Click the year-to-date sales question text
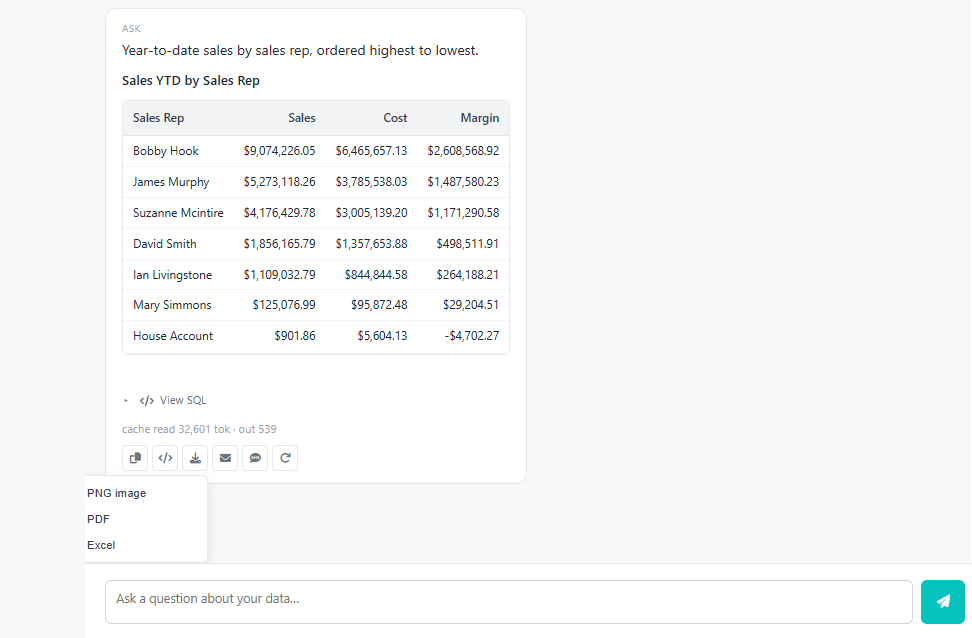This screenshot has width=972, height=638. 300,50
